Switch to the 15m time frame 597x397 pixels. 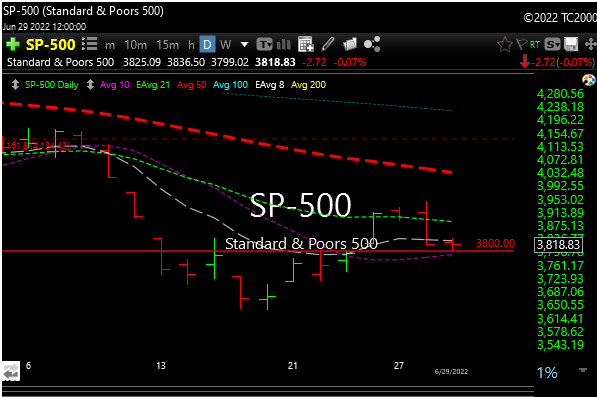[168, 45]
